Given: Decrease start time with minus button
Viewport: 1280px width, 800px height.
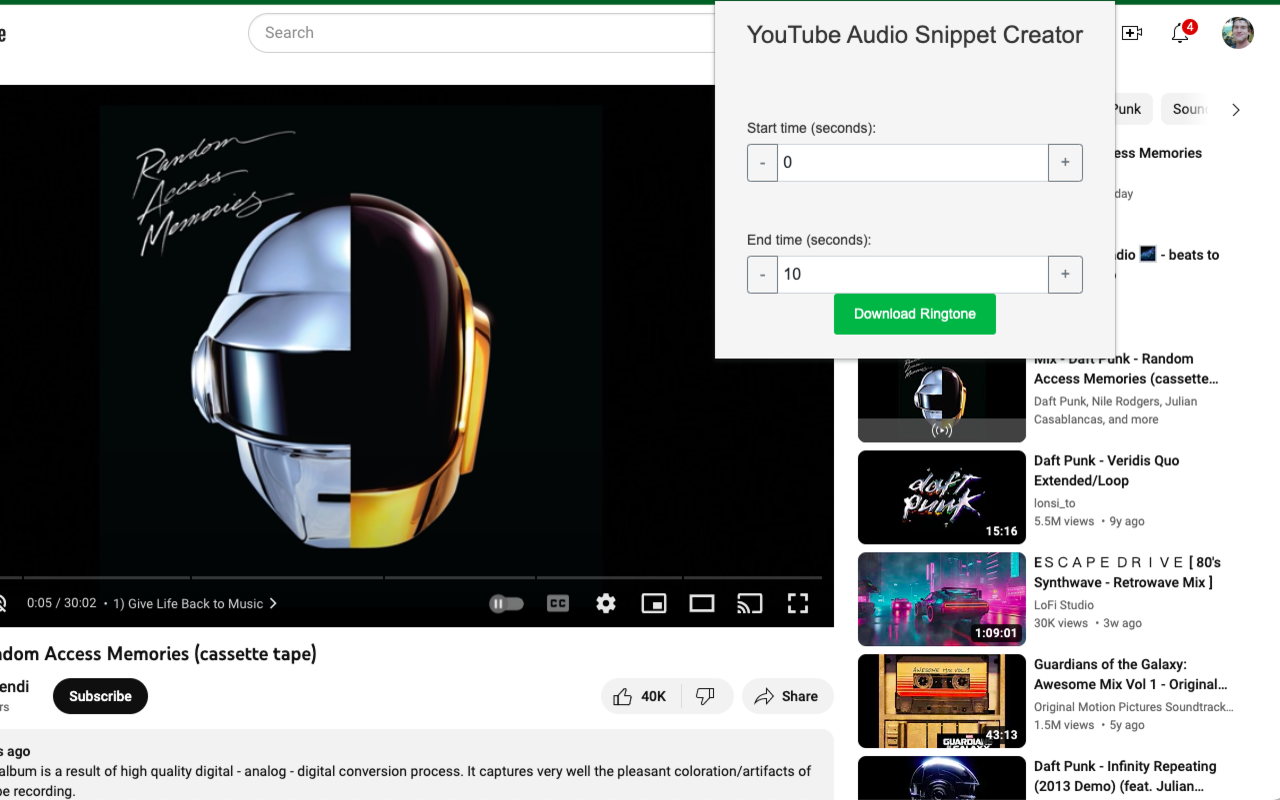Looking at the screenshot, I should pos(762,163).
